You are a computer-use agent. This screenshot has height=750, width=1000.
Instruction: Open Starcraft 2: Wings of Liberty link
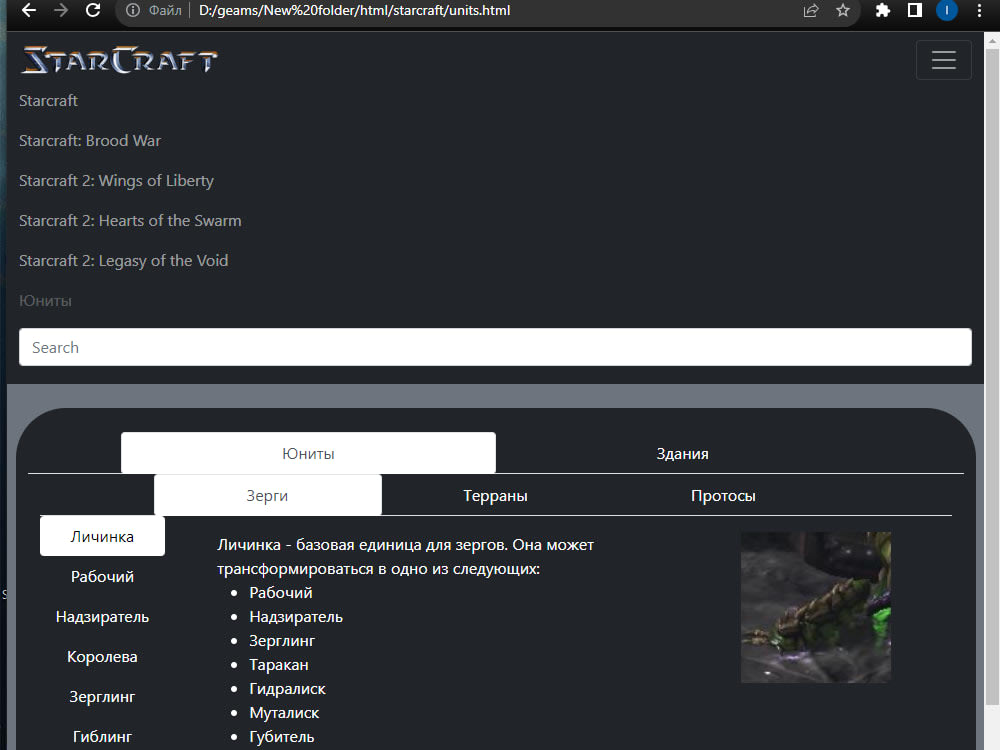tap(116, 181)
